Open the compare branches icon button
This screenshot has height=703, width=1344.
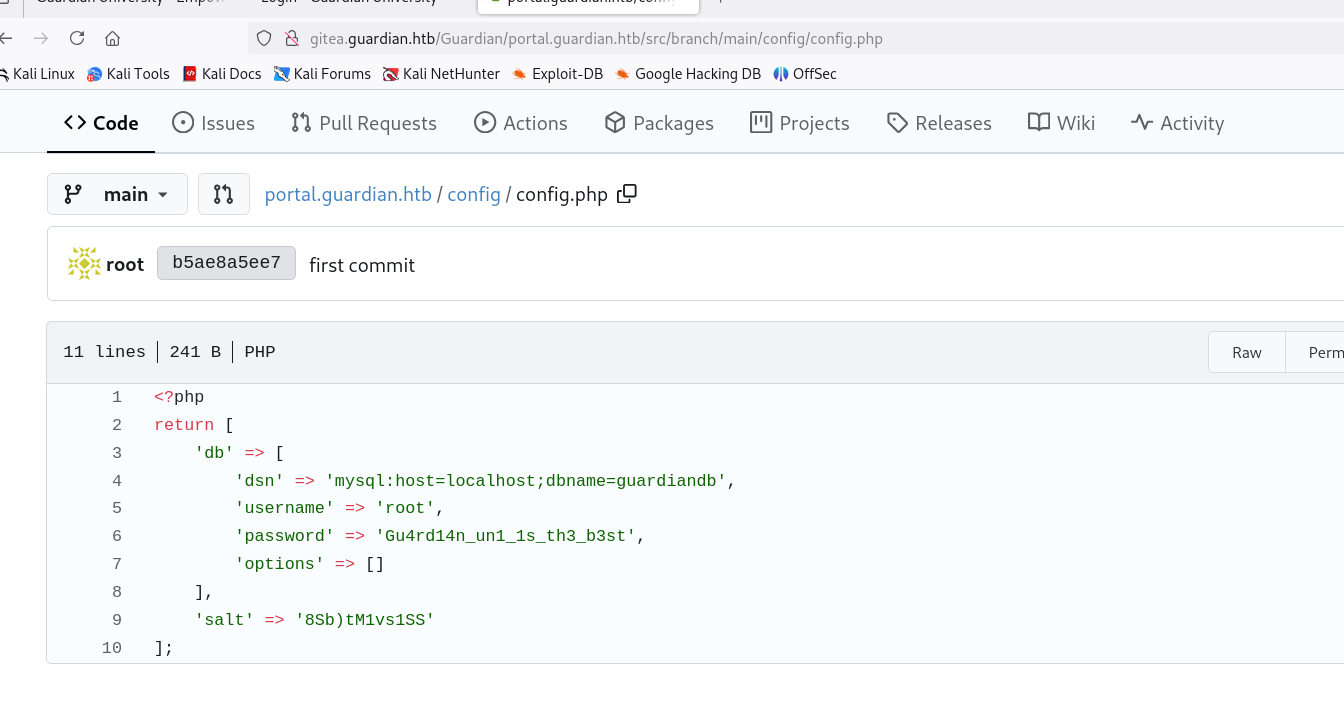[x=224, y=194]
